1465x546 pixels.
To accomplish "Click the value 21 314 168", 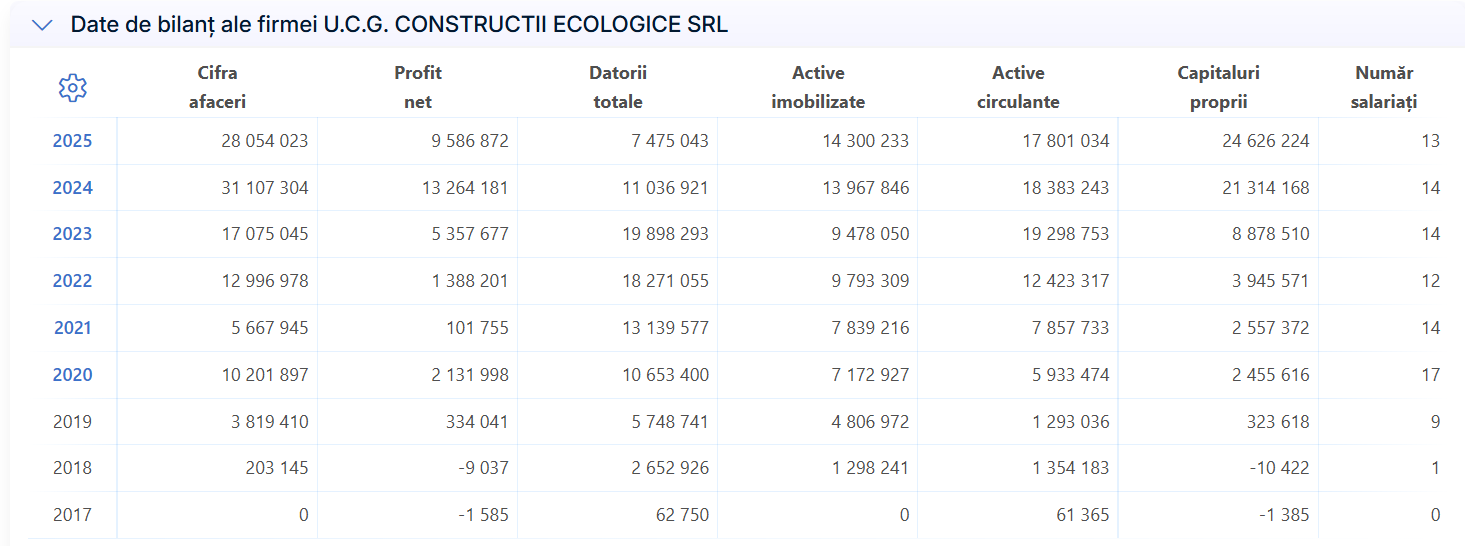I will 1266,188.
